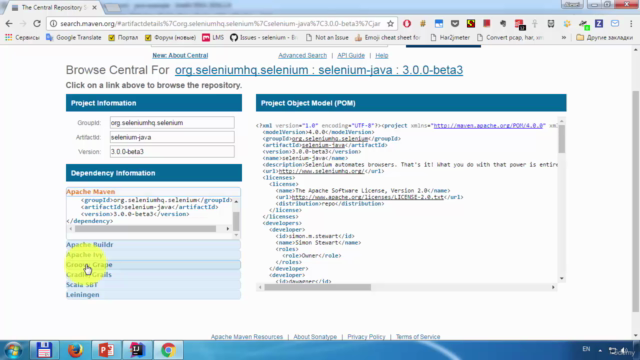Image resolution: width=640 pixels, height=360 pixels.
Task: Open the LMS bookmark
Action: (213, 38)
